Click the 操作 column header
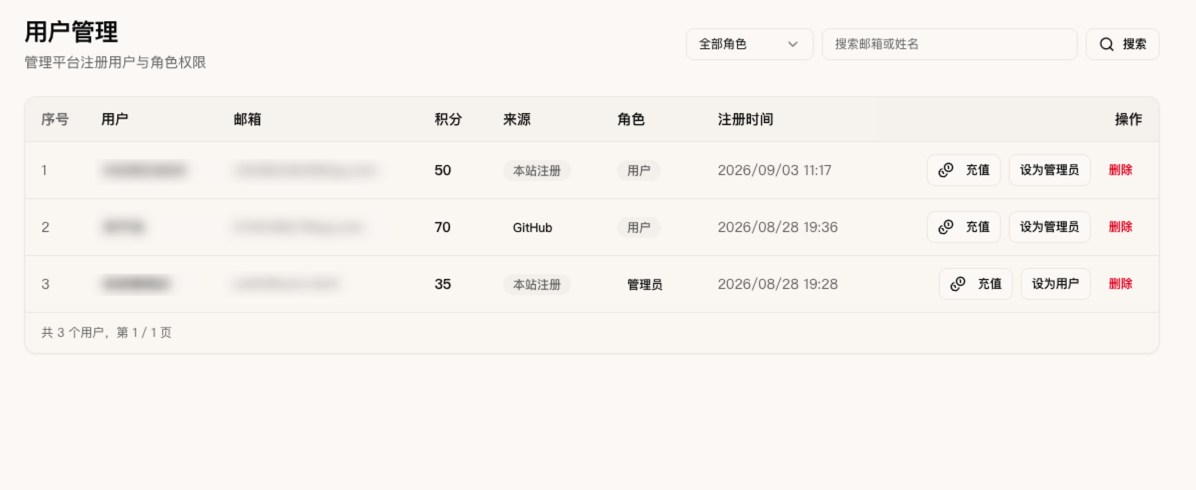Viewport: 1196px width, 490px height. pyautogui.click(x=1129, y=119)
